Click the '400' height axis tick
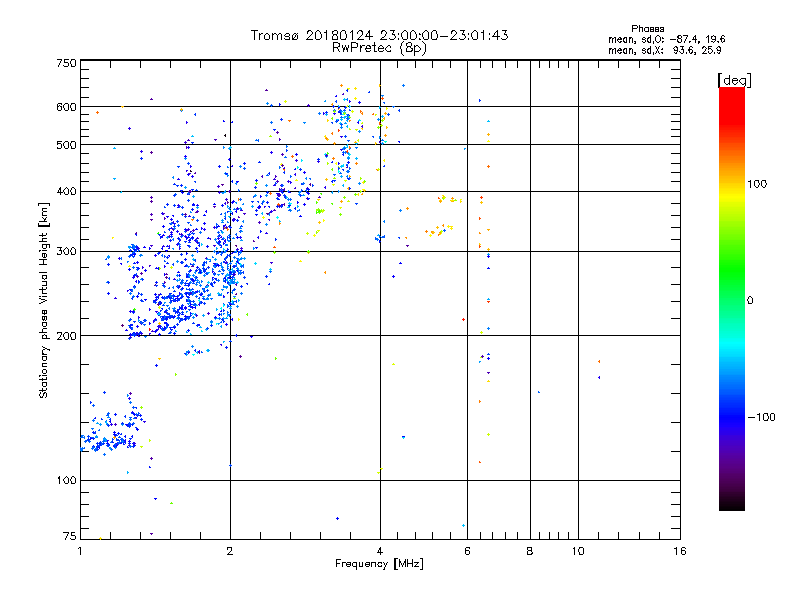800x600 pixels. [x=67, y=191]
